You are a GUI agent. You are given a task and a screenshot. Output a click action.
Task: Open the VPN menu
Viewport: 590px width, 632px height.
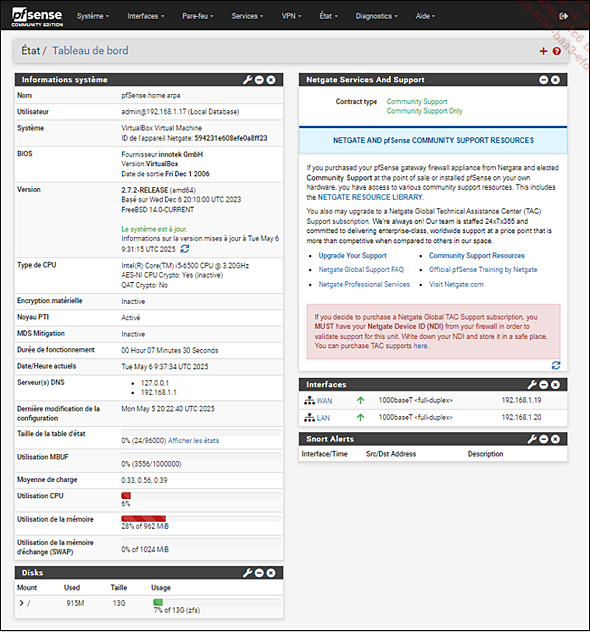[x=291, y=16]
